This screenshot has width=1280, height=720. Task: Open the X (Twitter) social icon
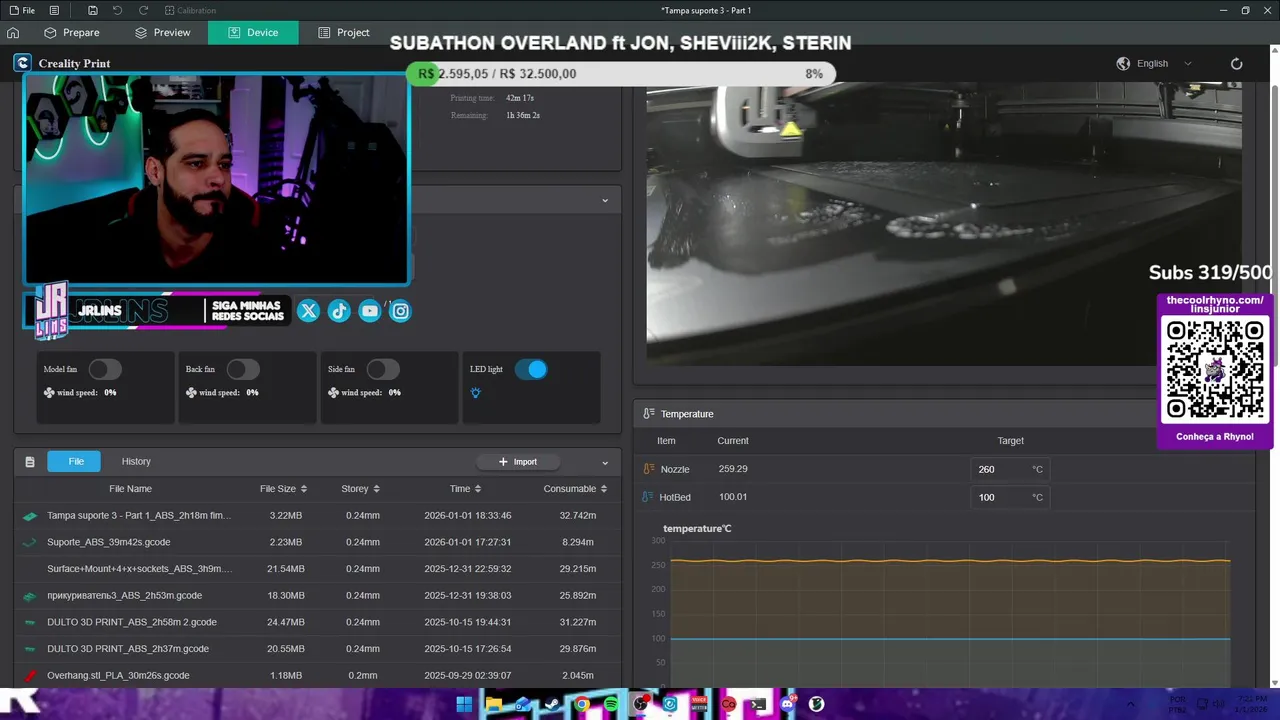pos(308,311)
